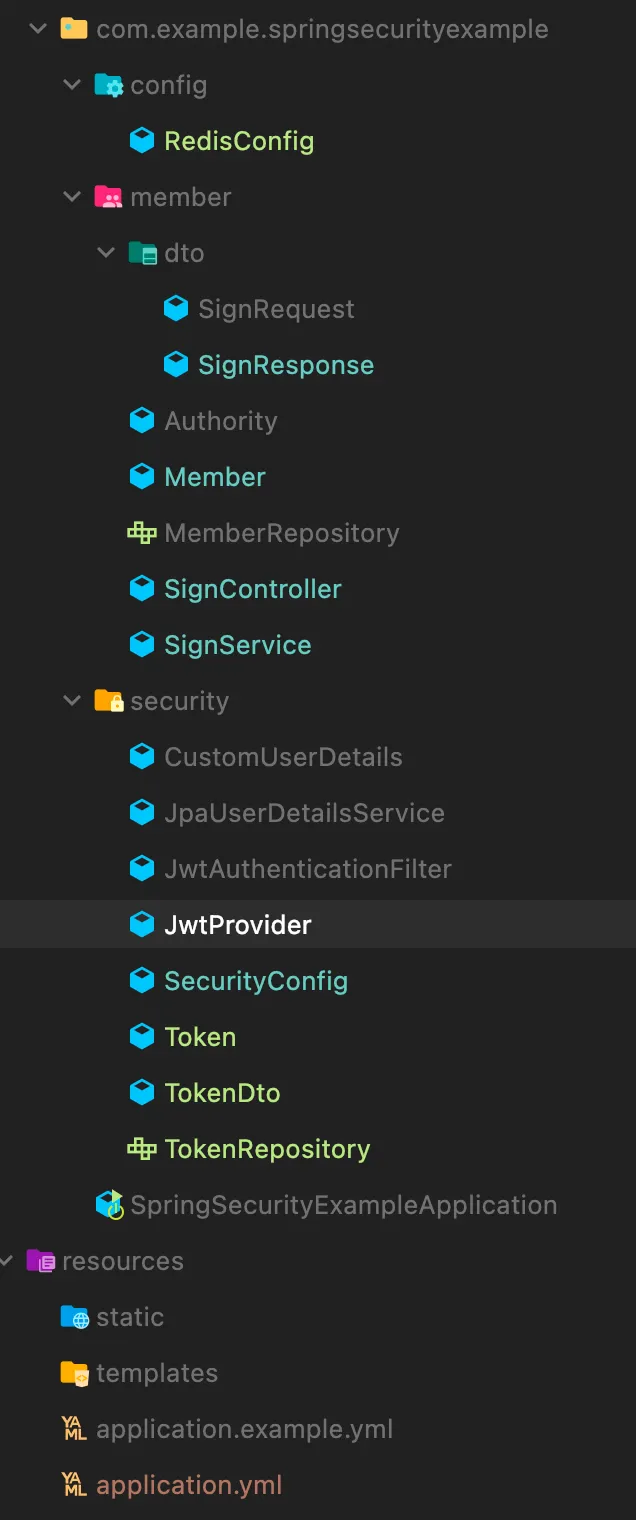
Task: Click the resources folder icon
Action: [x=41, y=1261]
